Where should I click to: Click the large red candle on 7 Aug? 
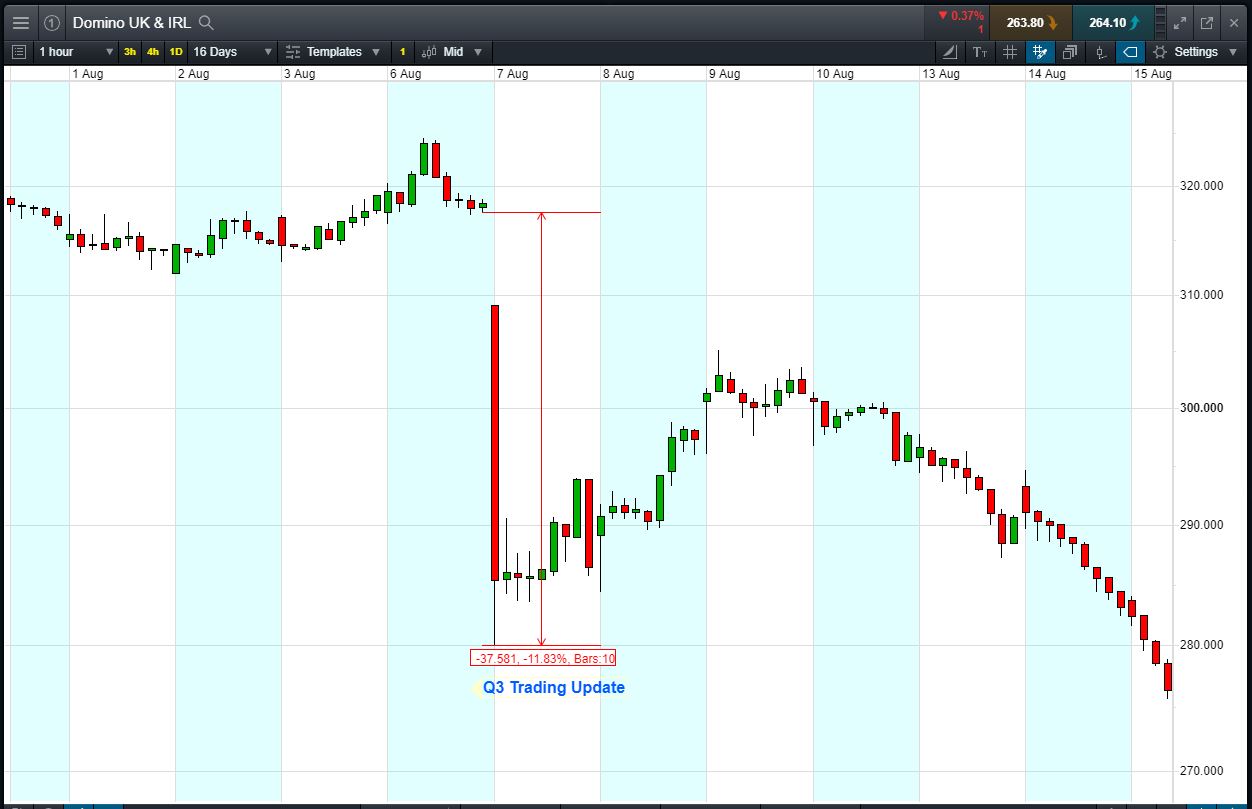[494, 443]
